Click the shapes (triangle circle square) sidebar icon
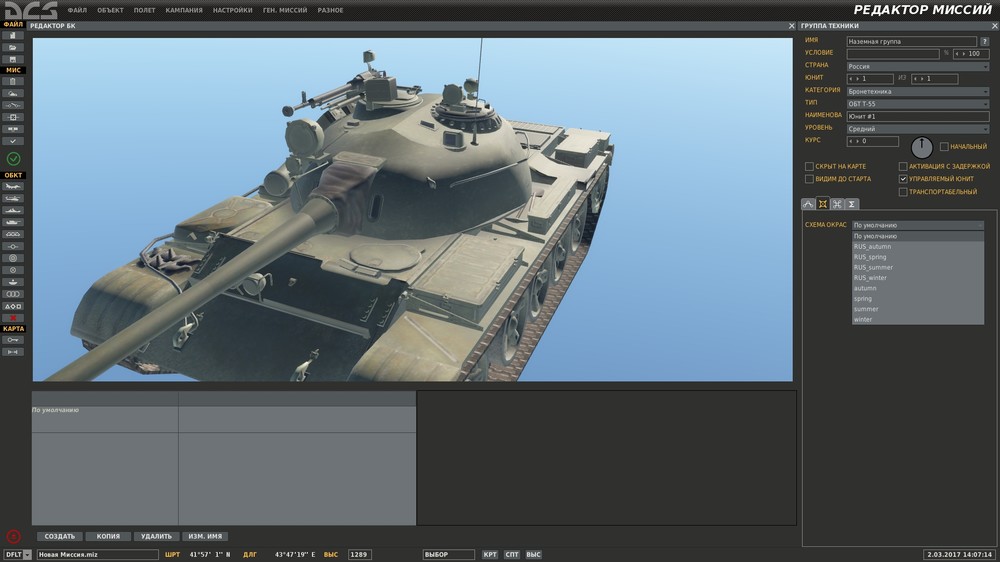The width and height of the screenshot is (1000, 562). pyautogui.click(x=13, y=306)
